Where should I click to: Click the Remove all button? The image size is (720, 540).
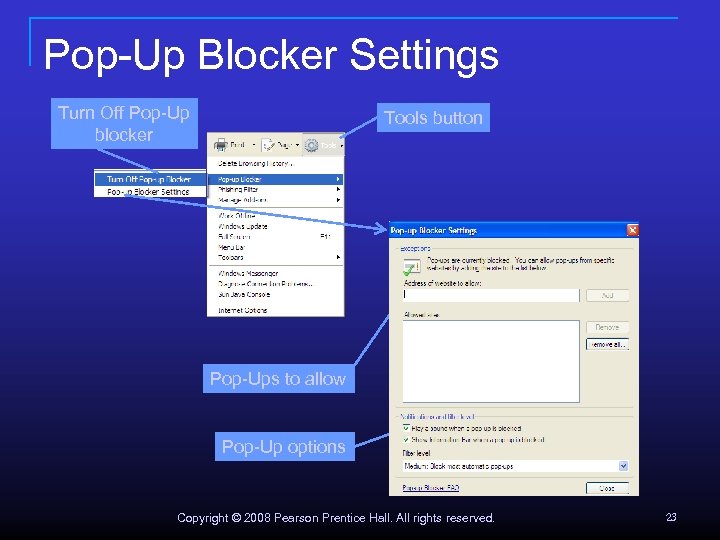(607, 344)
